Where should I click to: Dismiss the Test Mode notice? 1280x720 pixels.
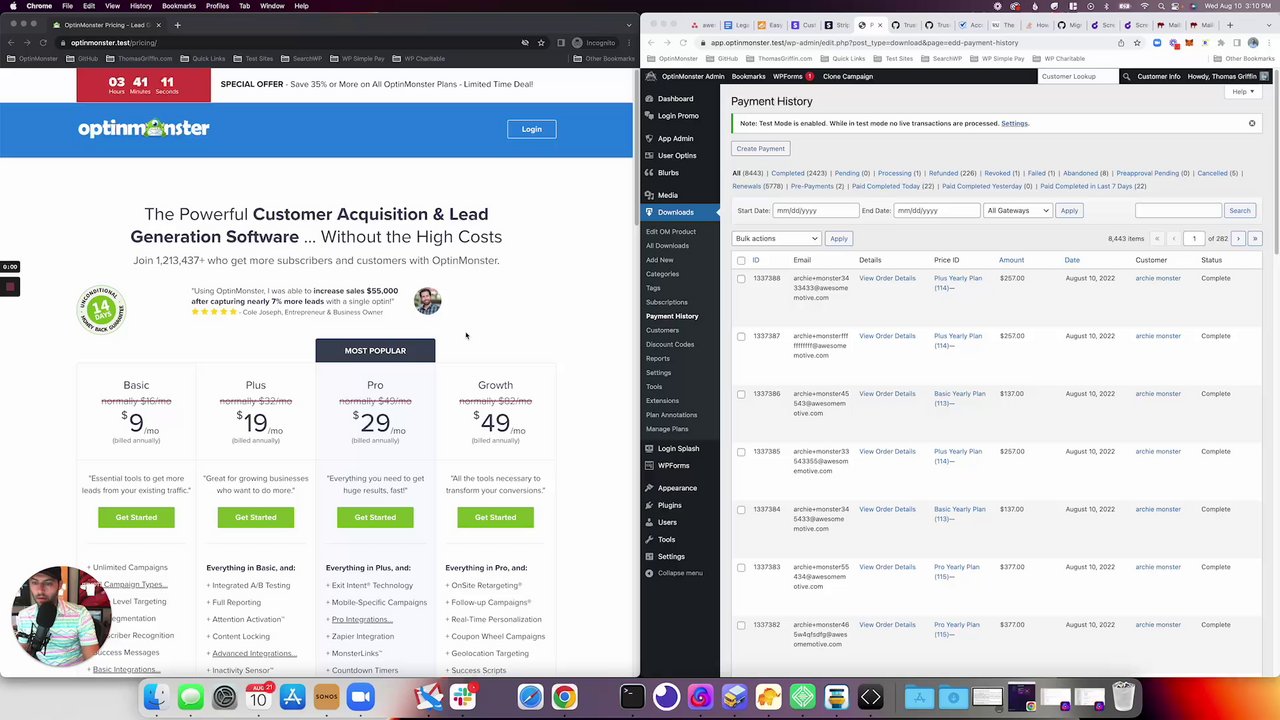tap(1251, 123)
